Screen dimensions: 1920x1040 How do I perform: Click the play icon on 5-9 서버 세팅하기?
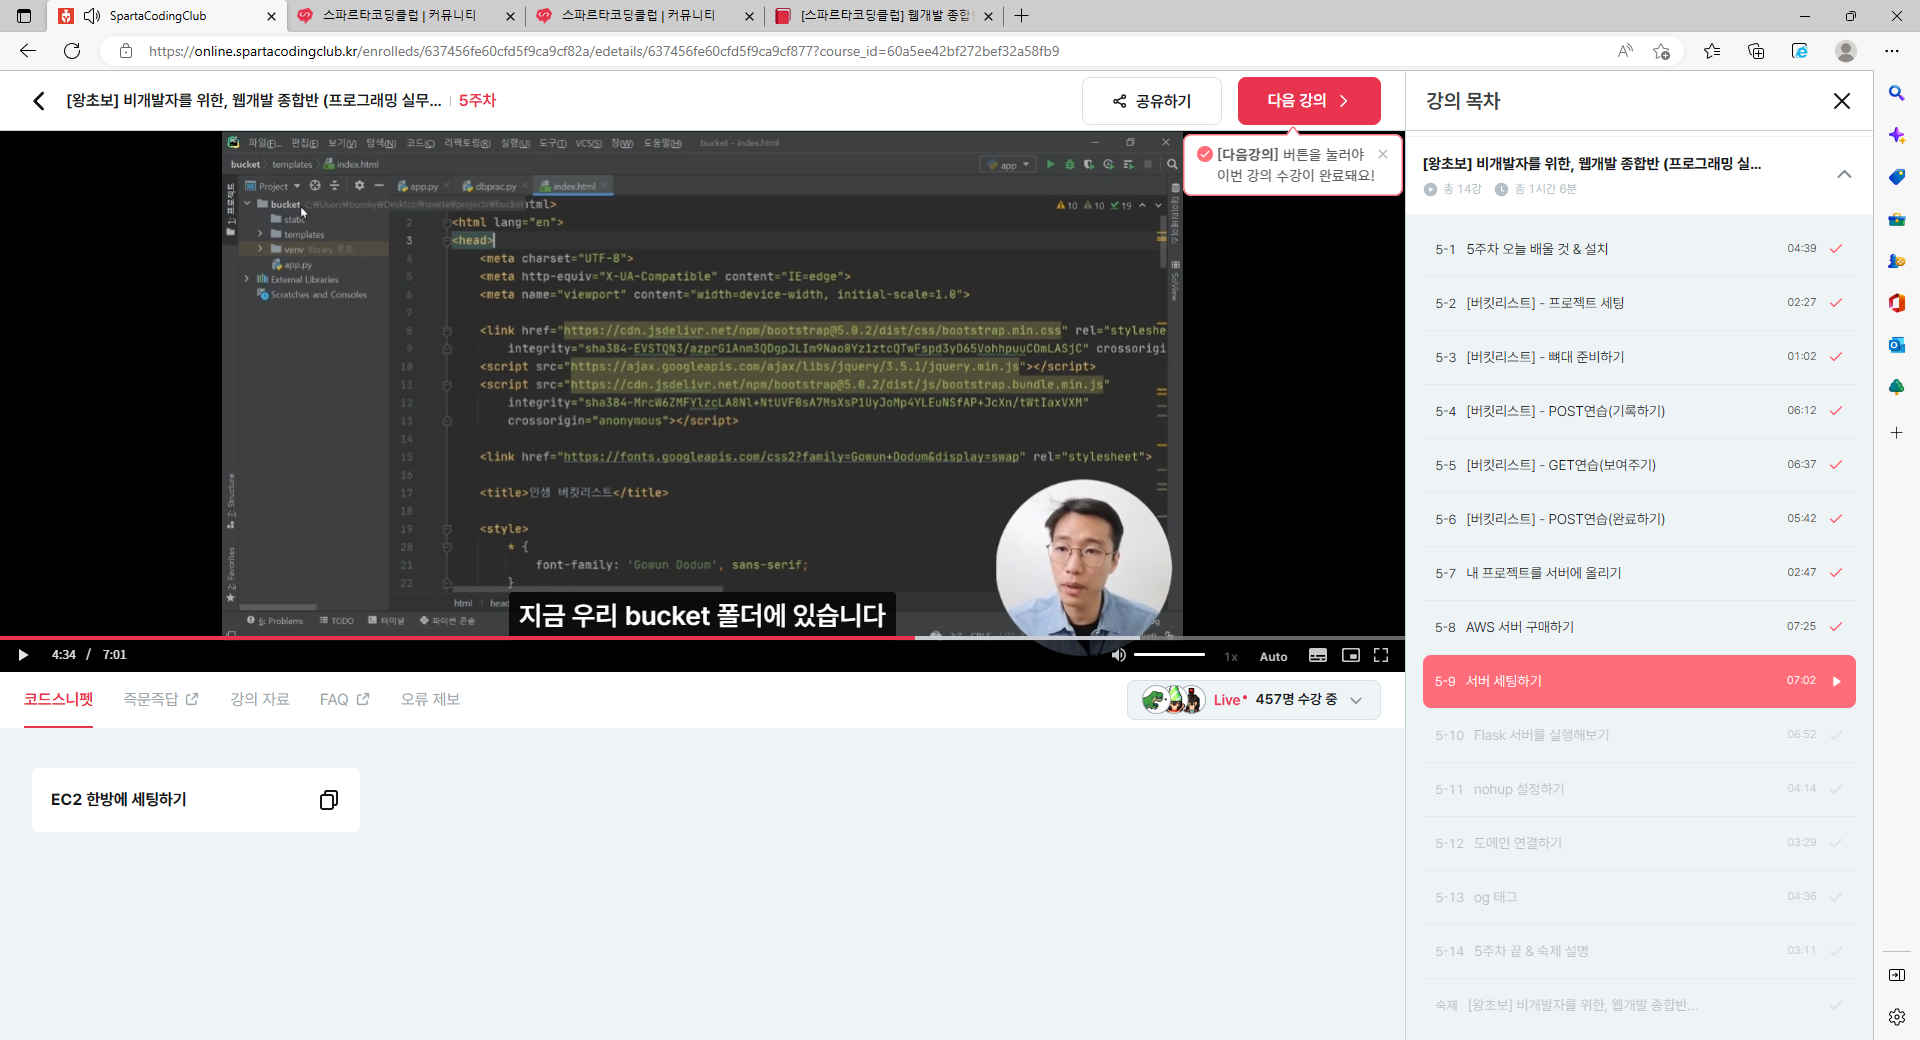pos(1836,681)
